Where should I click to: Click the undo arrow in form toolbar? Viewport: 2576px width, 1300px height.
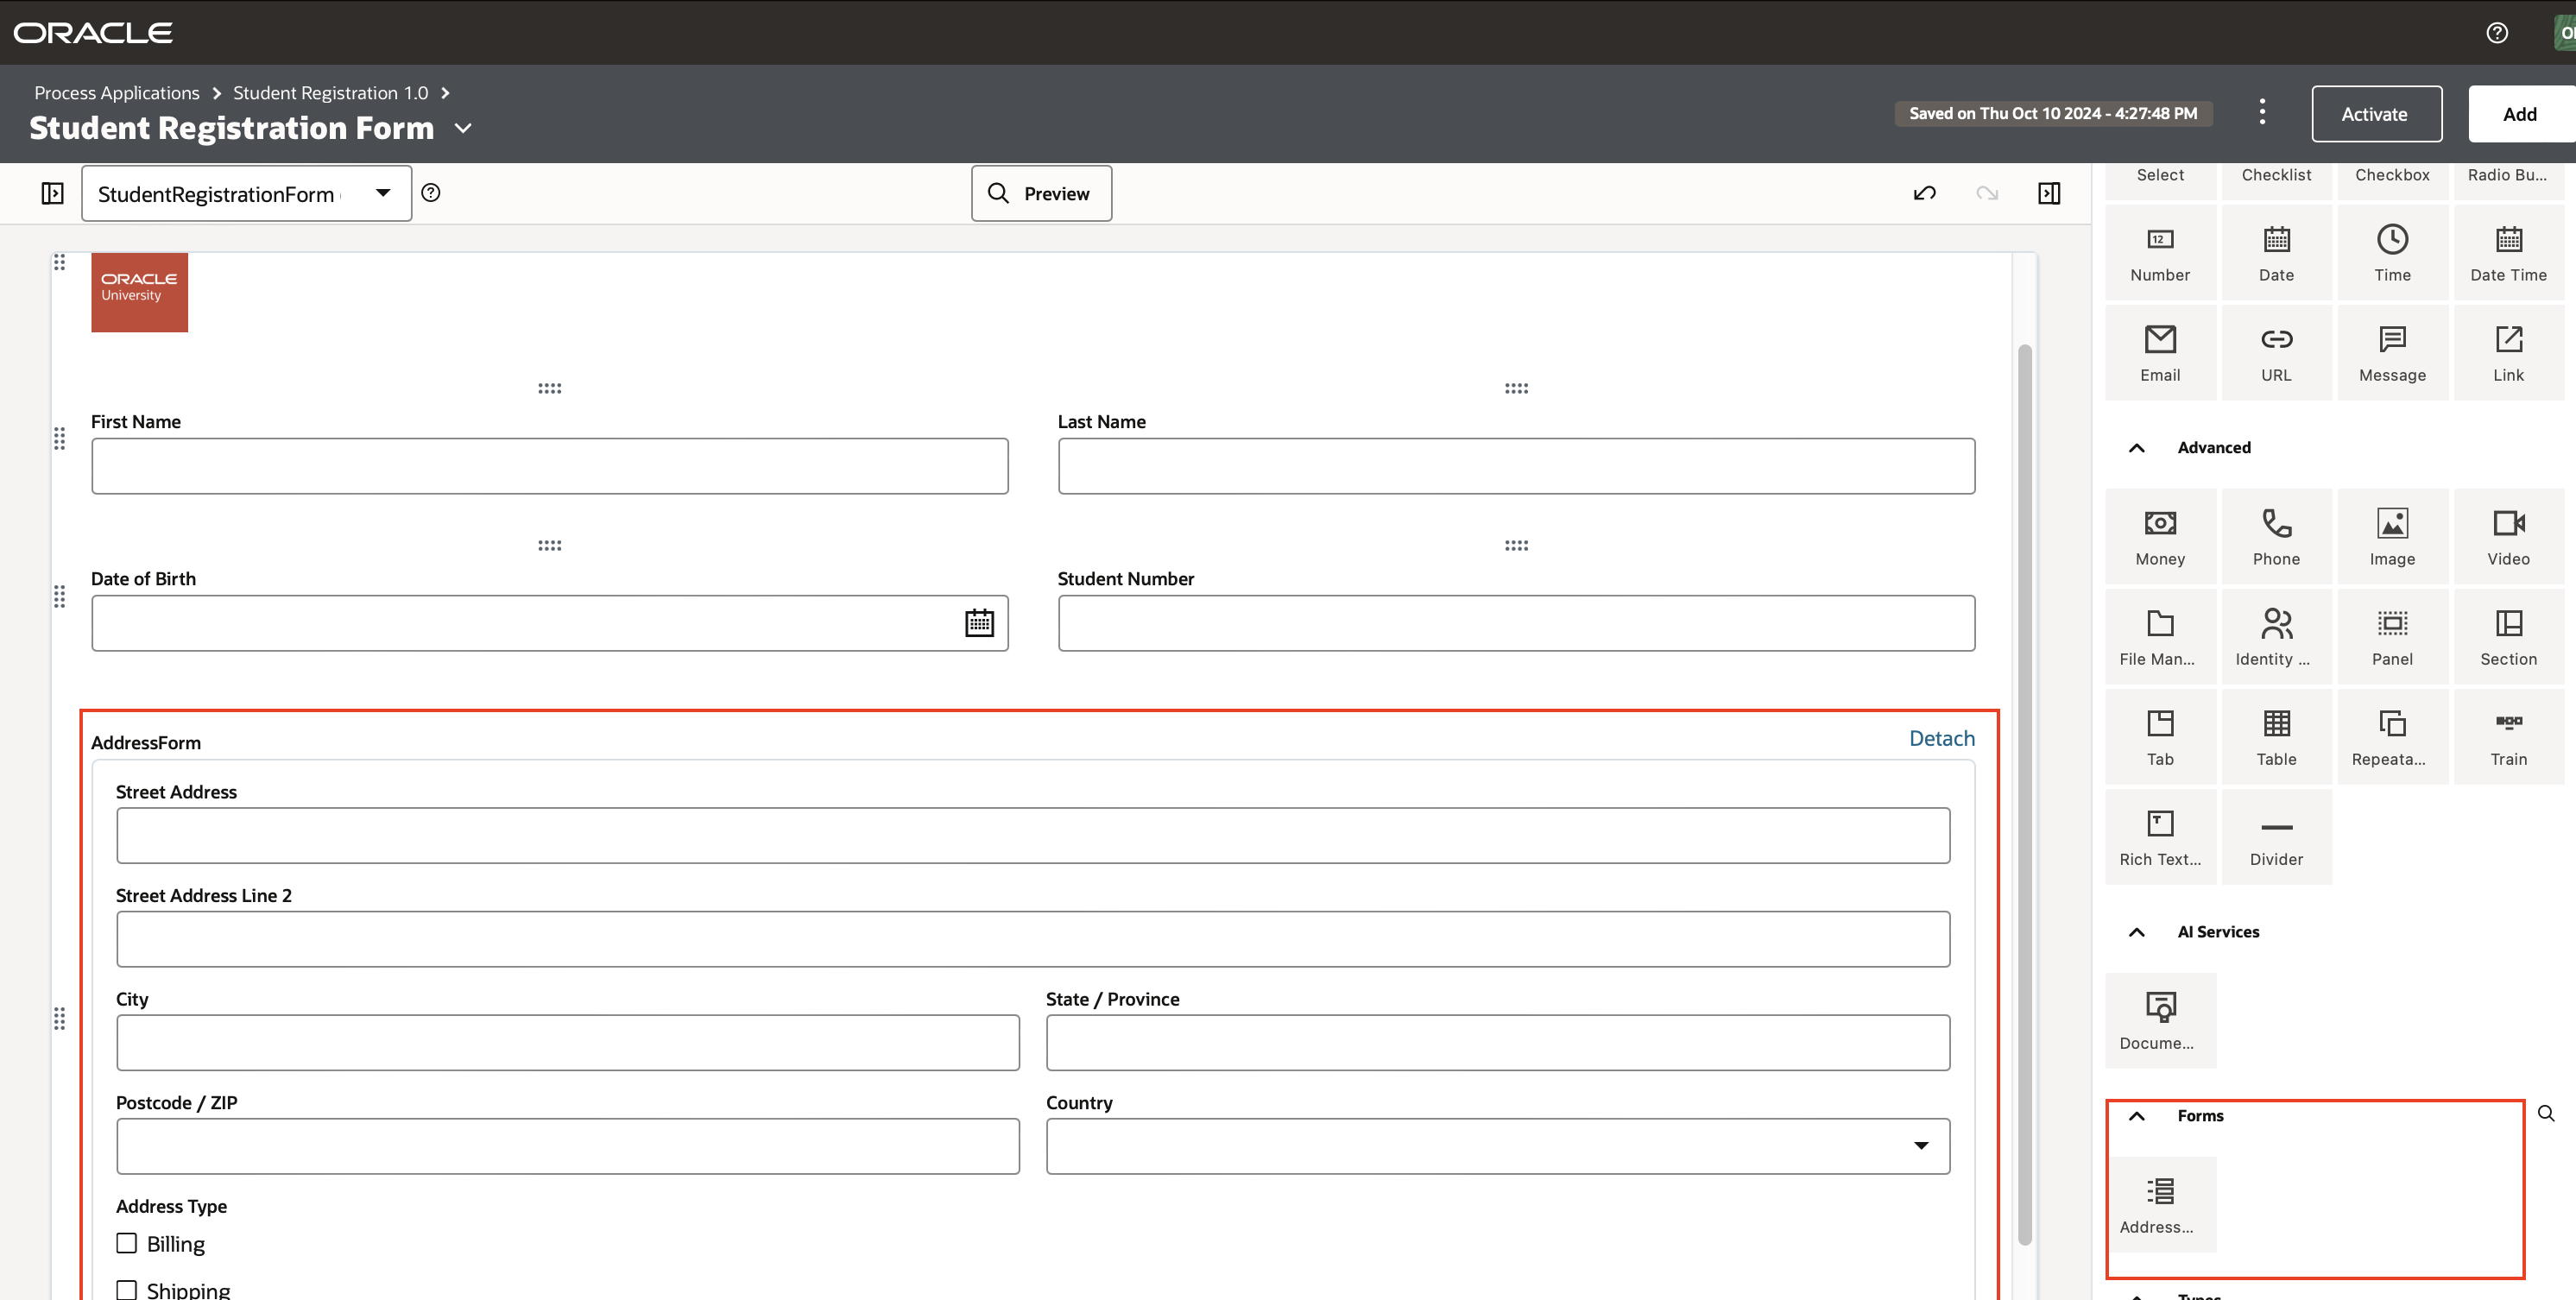click(x=1925, y=193)
